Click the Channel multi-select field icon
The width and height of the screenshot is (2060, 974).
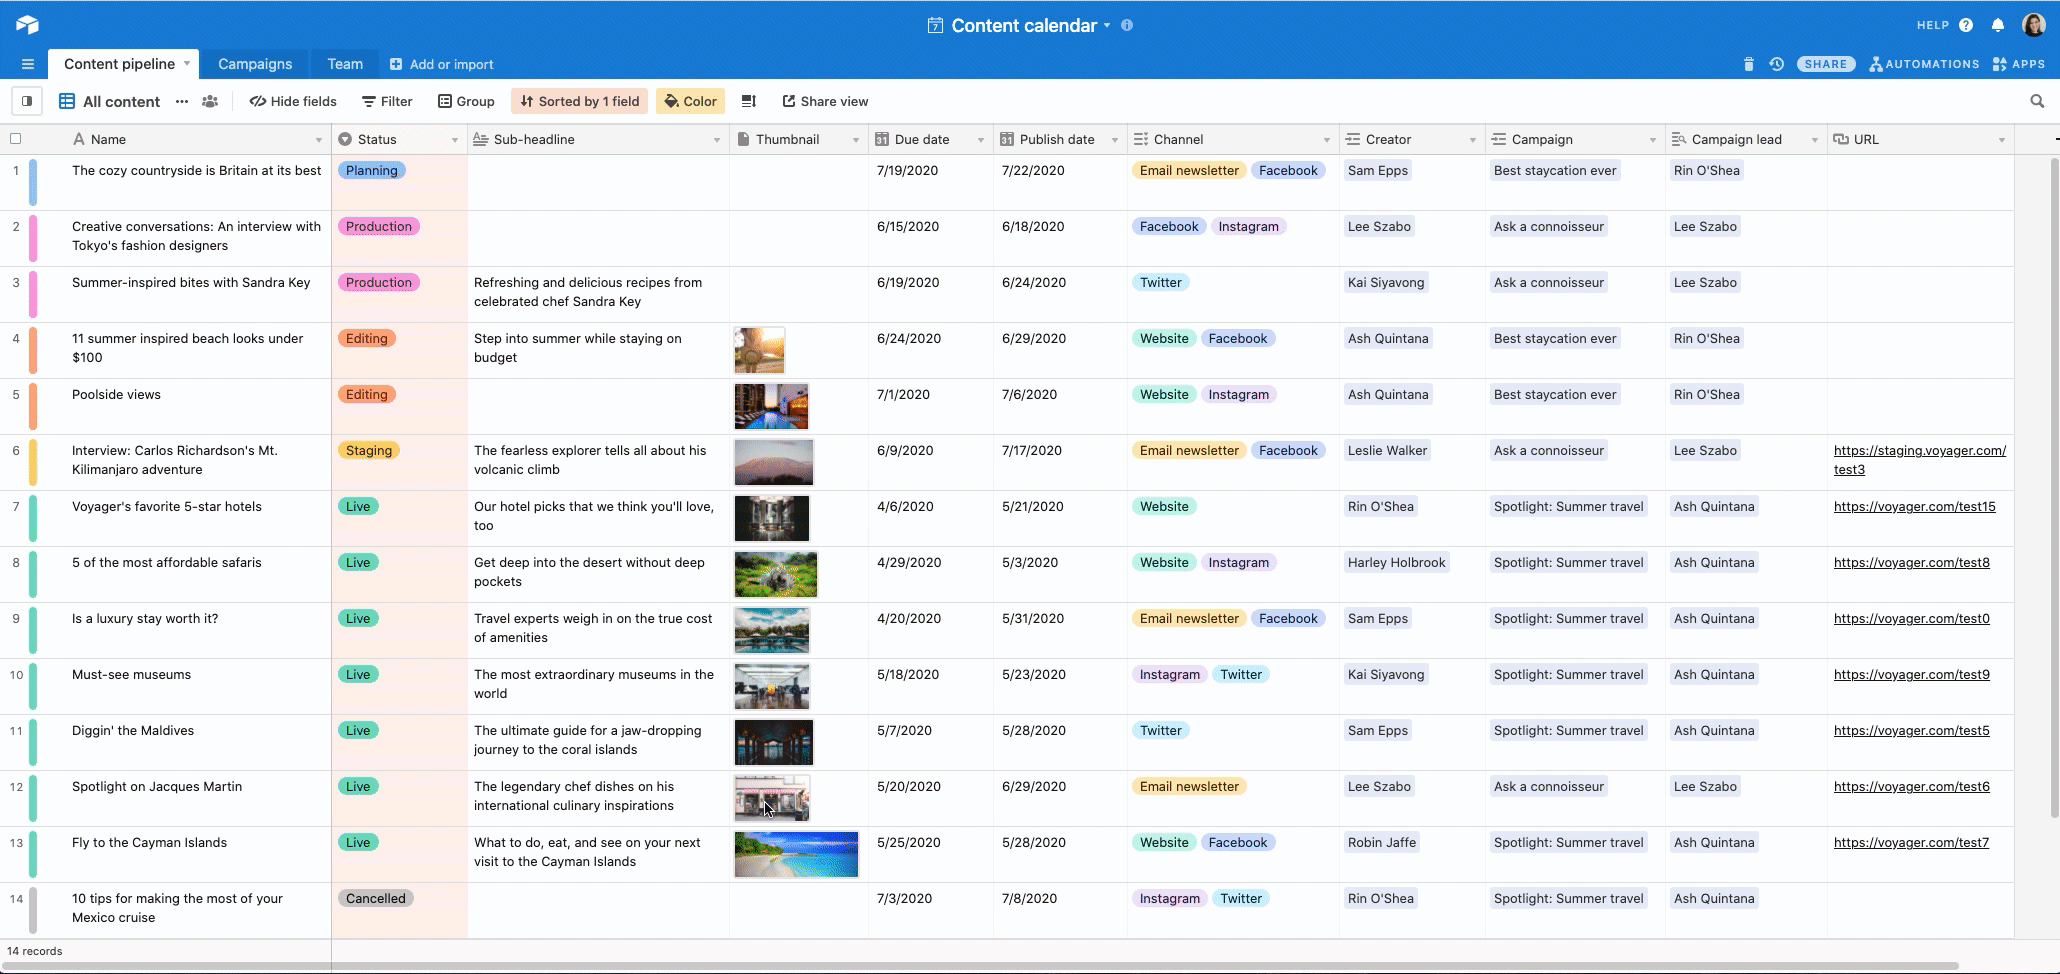point(1141,139)
